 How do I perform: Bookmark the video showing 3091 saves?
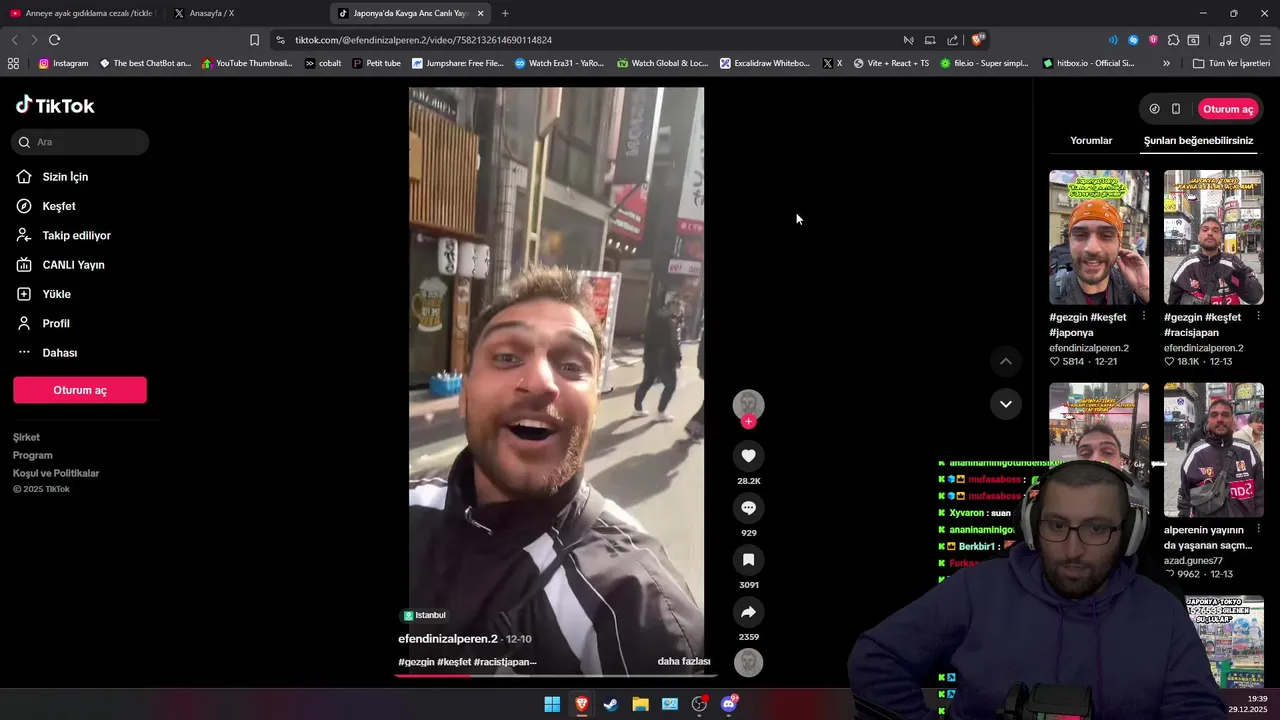[748, 560]
